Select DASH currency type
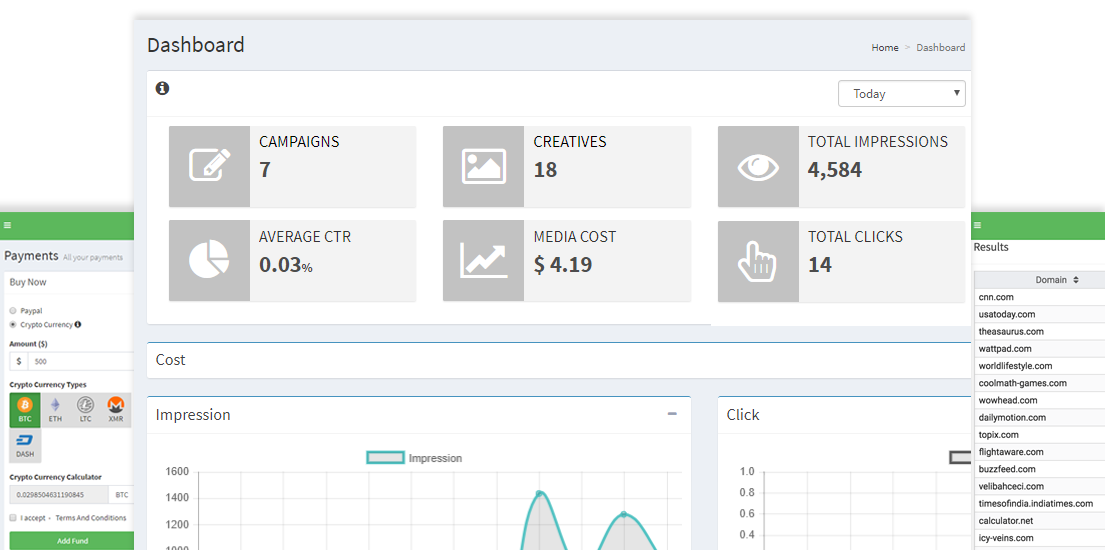The width and height of the screenshot is (1105, 550). (25, 445)
